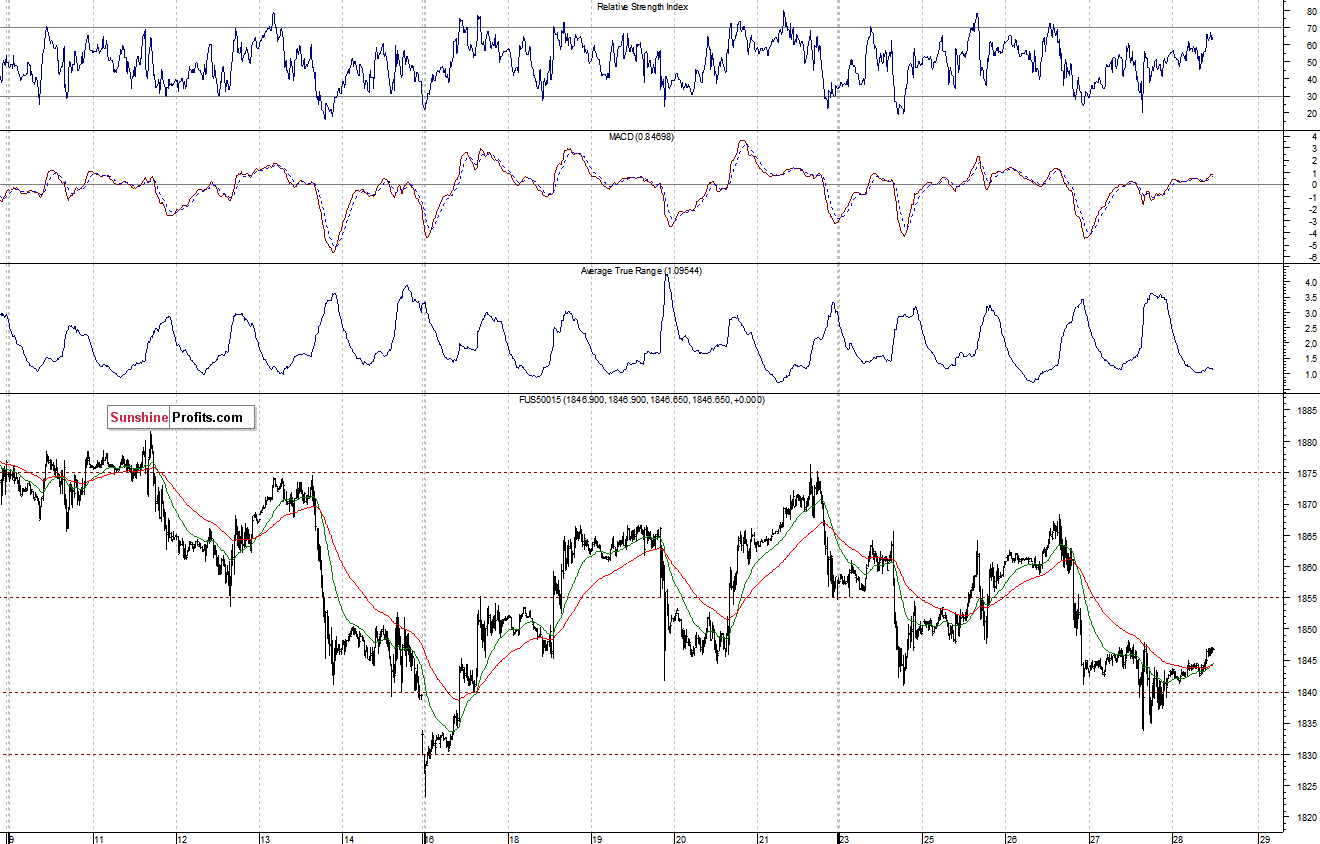The width and height of the screenshot is (1320, 844).
Task: Click the 30 label on the RSI axis
Action: [x=1311, y=96]
